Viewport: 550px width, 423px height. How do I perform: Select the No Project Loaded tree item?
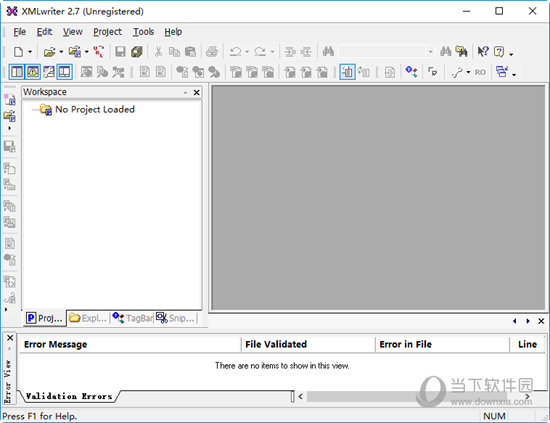pos(95,109)
